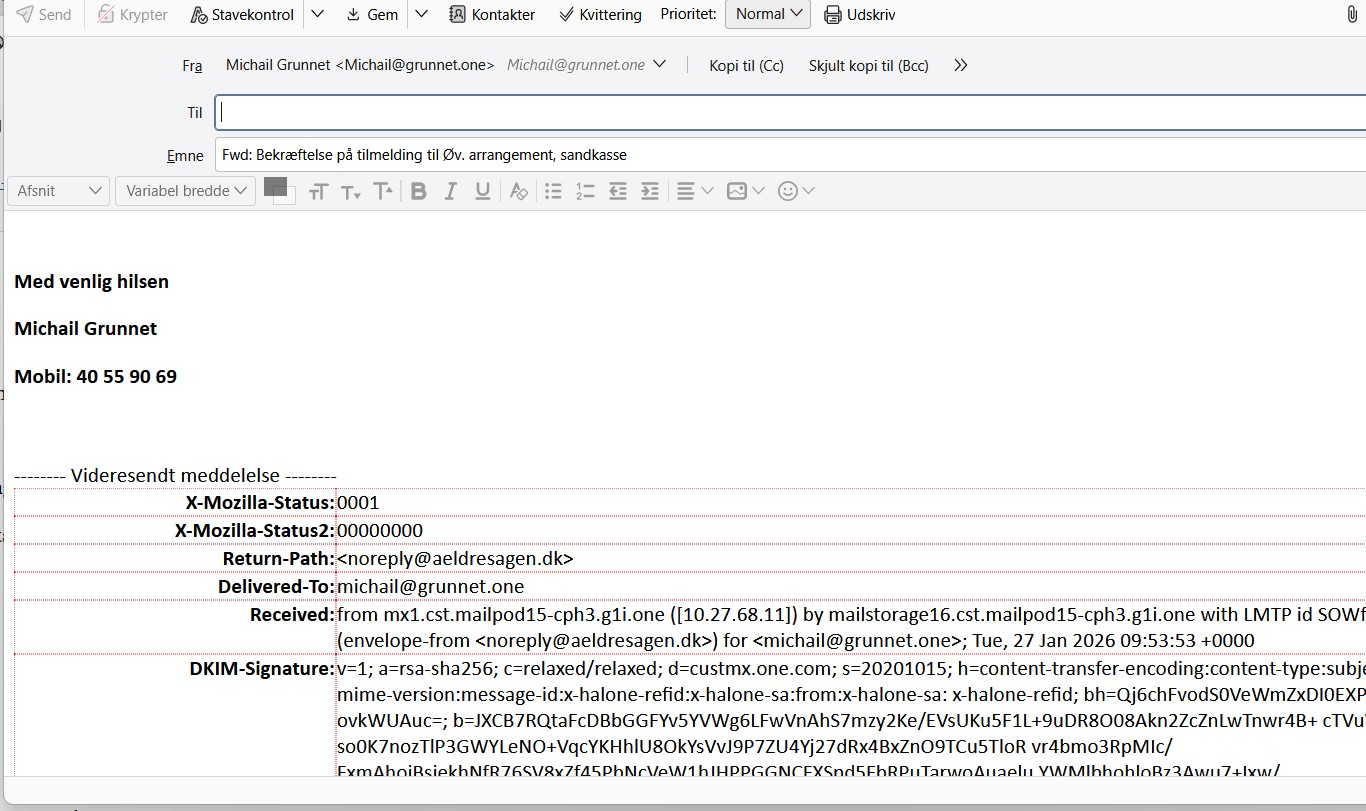Click the Stavekontrol spell check button
Screen dimensions: 1366x811
tap(242, 15)
